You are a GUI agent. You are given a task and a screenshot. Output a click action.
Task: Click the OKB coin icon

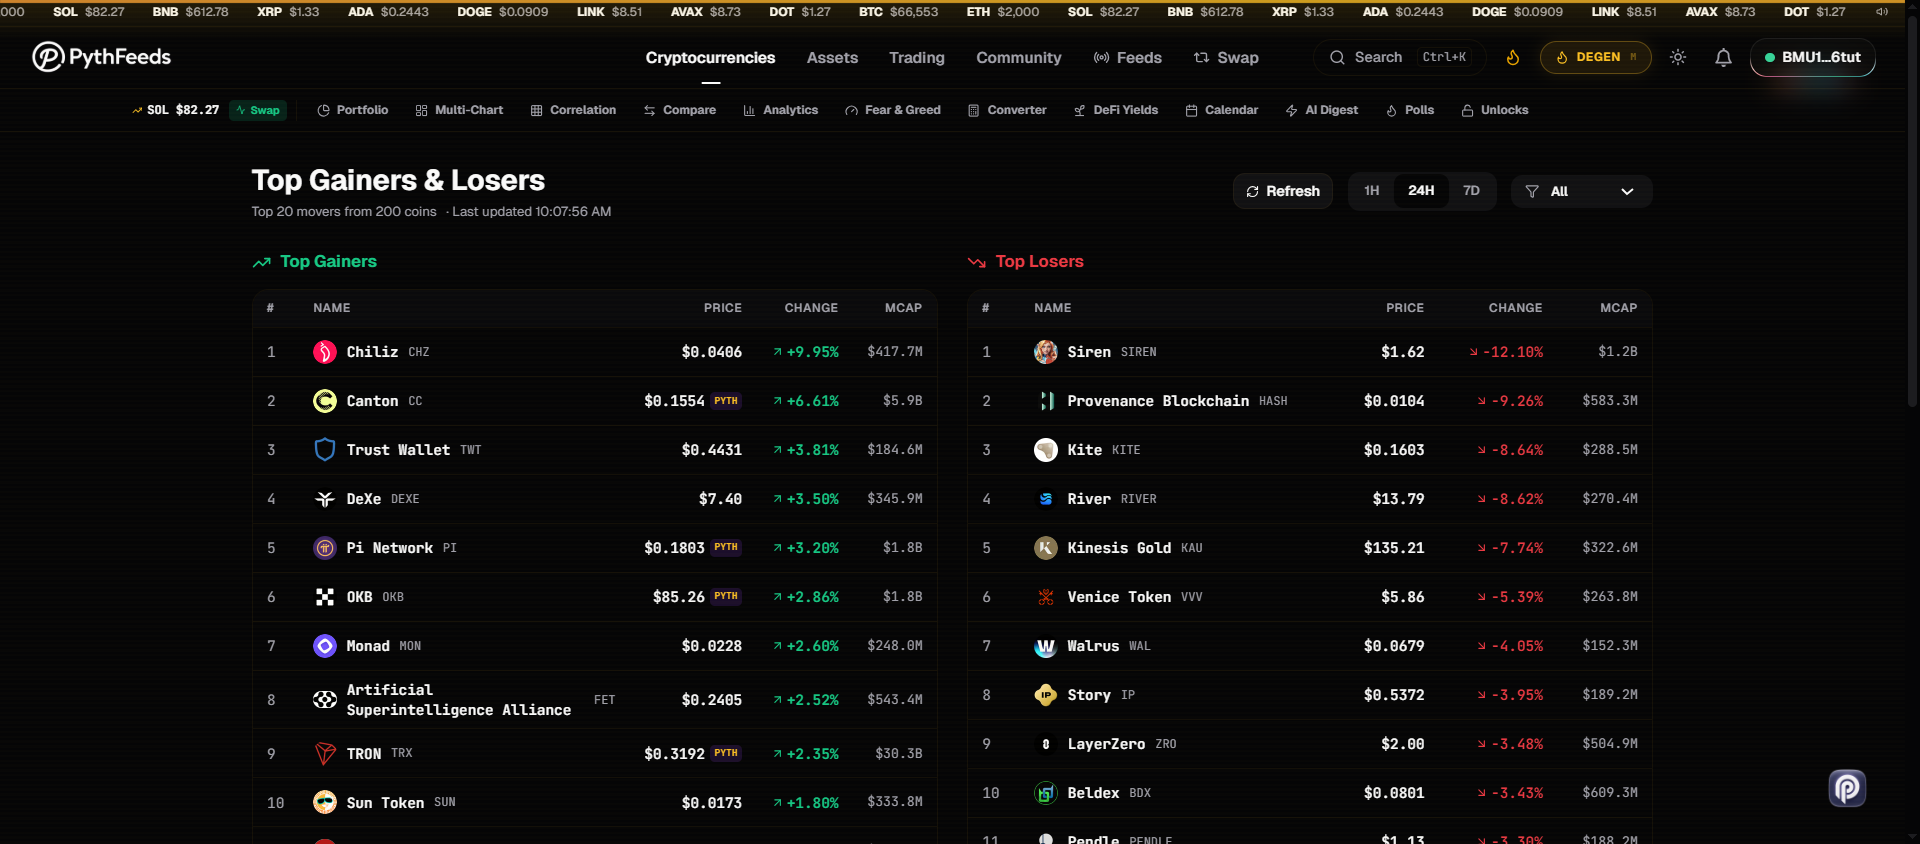pyautogui.click(x=325, y=597)
